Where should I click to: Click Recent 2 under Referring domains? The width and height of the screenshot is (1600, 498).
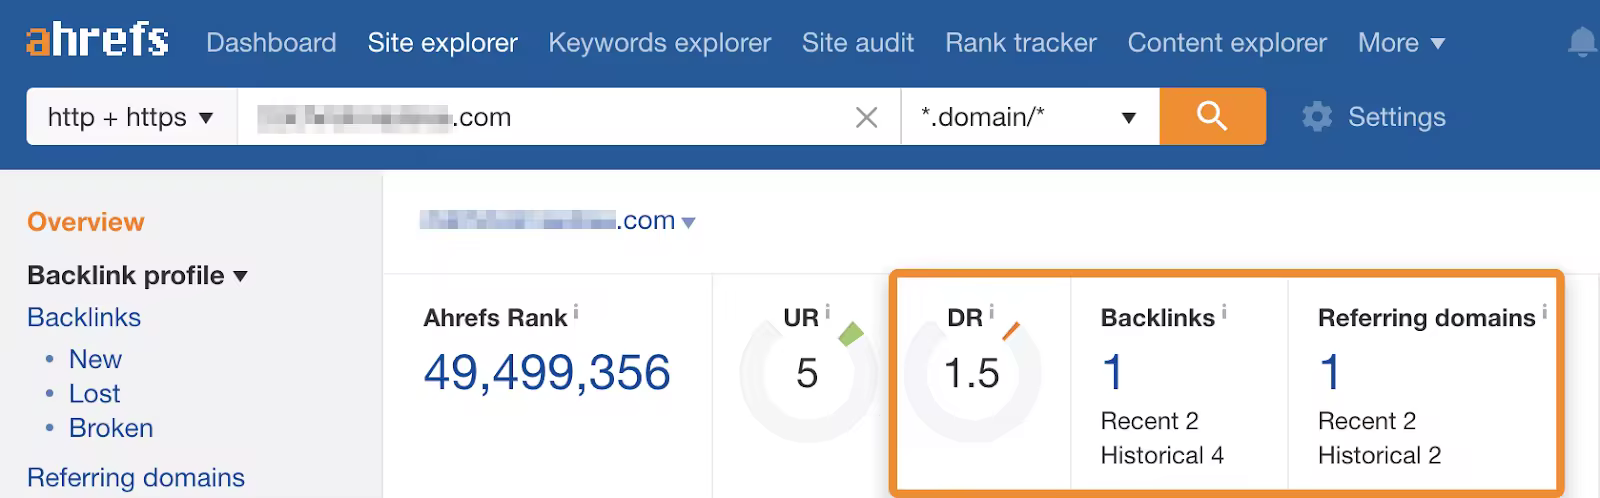pos(1366,421)
